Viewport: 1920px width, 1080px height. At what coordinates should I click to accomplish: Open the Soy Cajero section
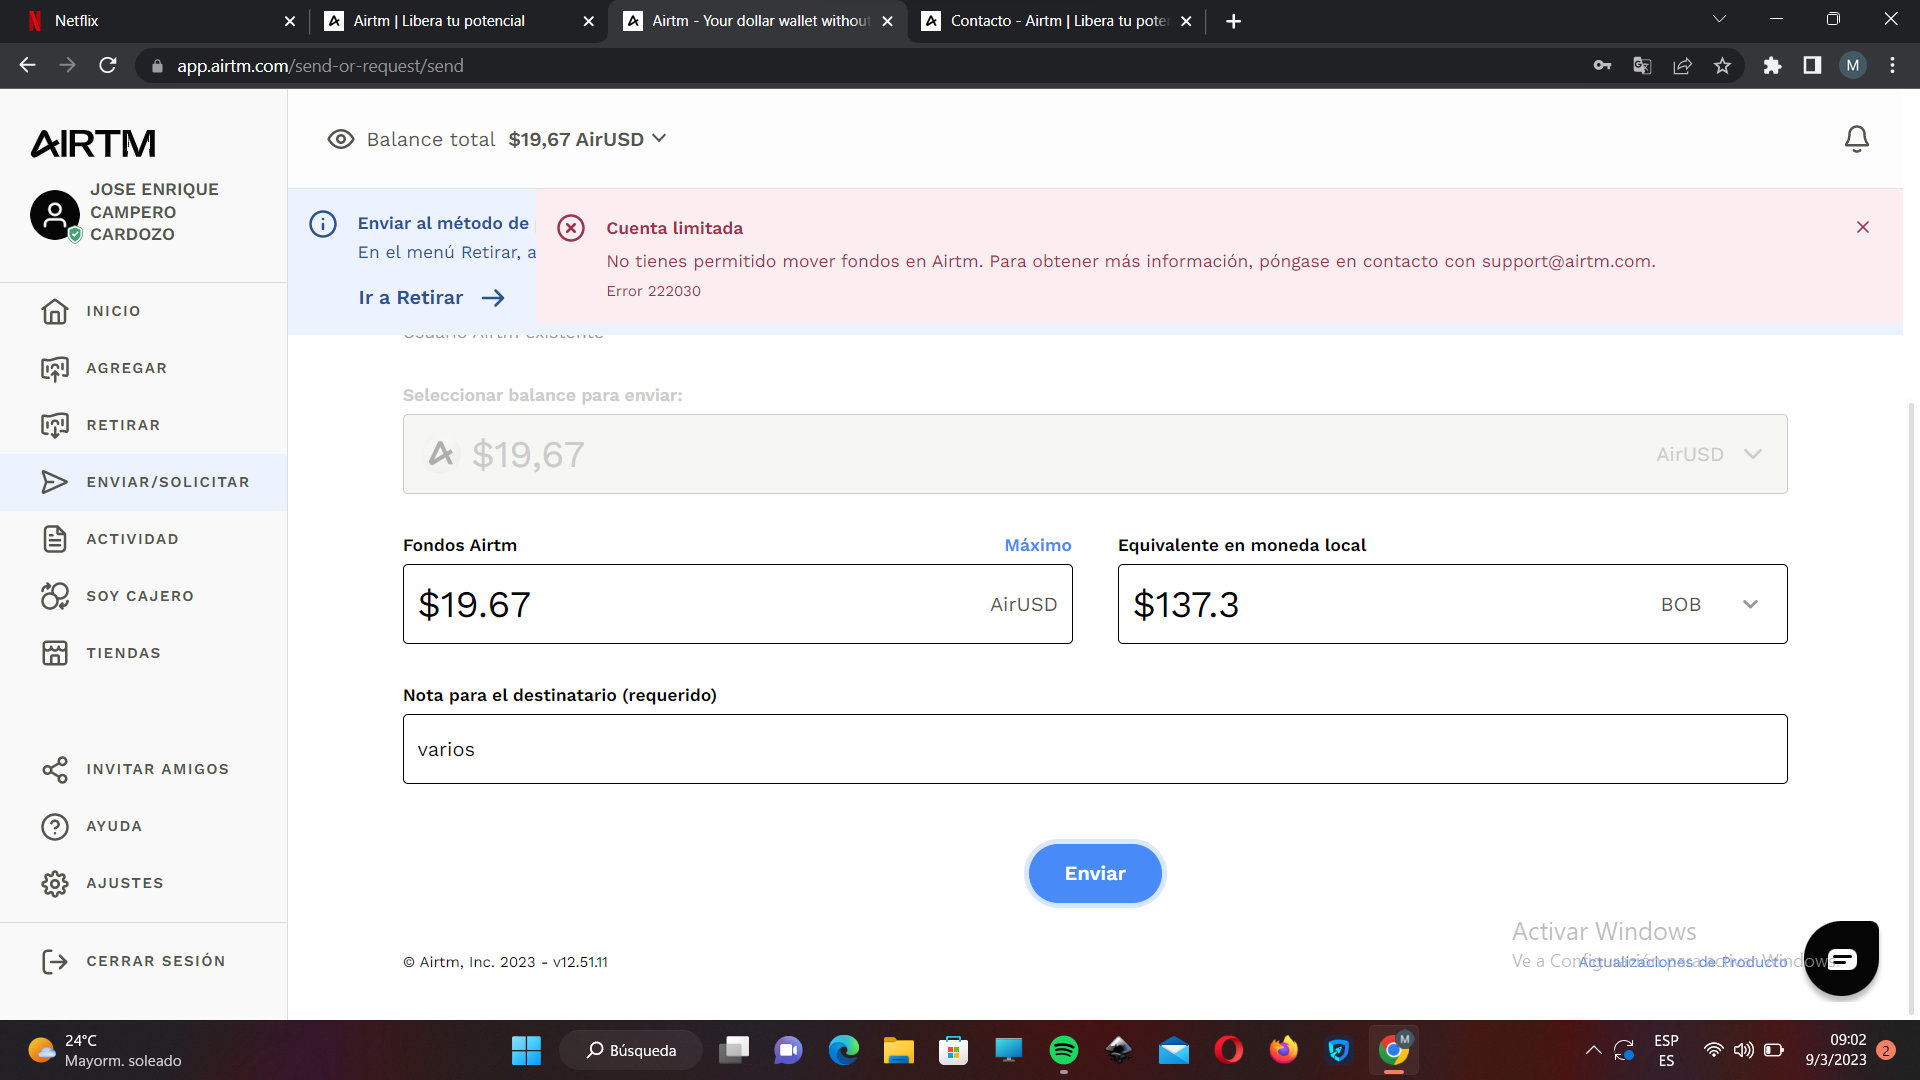tap(140, 596)
